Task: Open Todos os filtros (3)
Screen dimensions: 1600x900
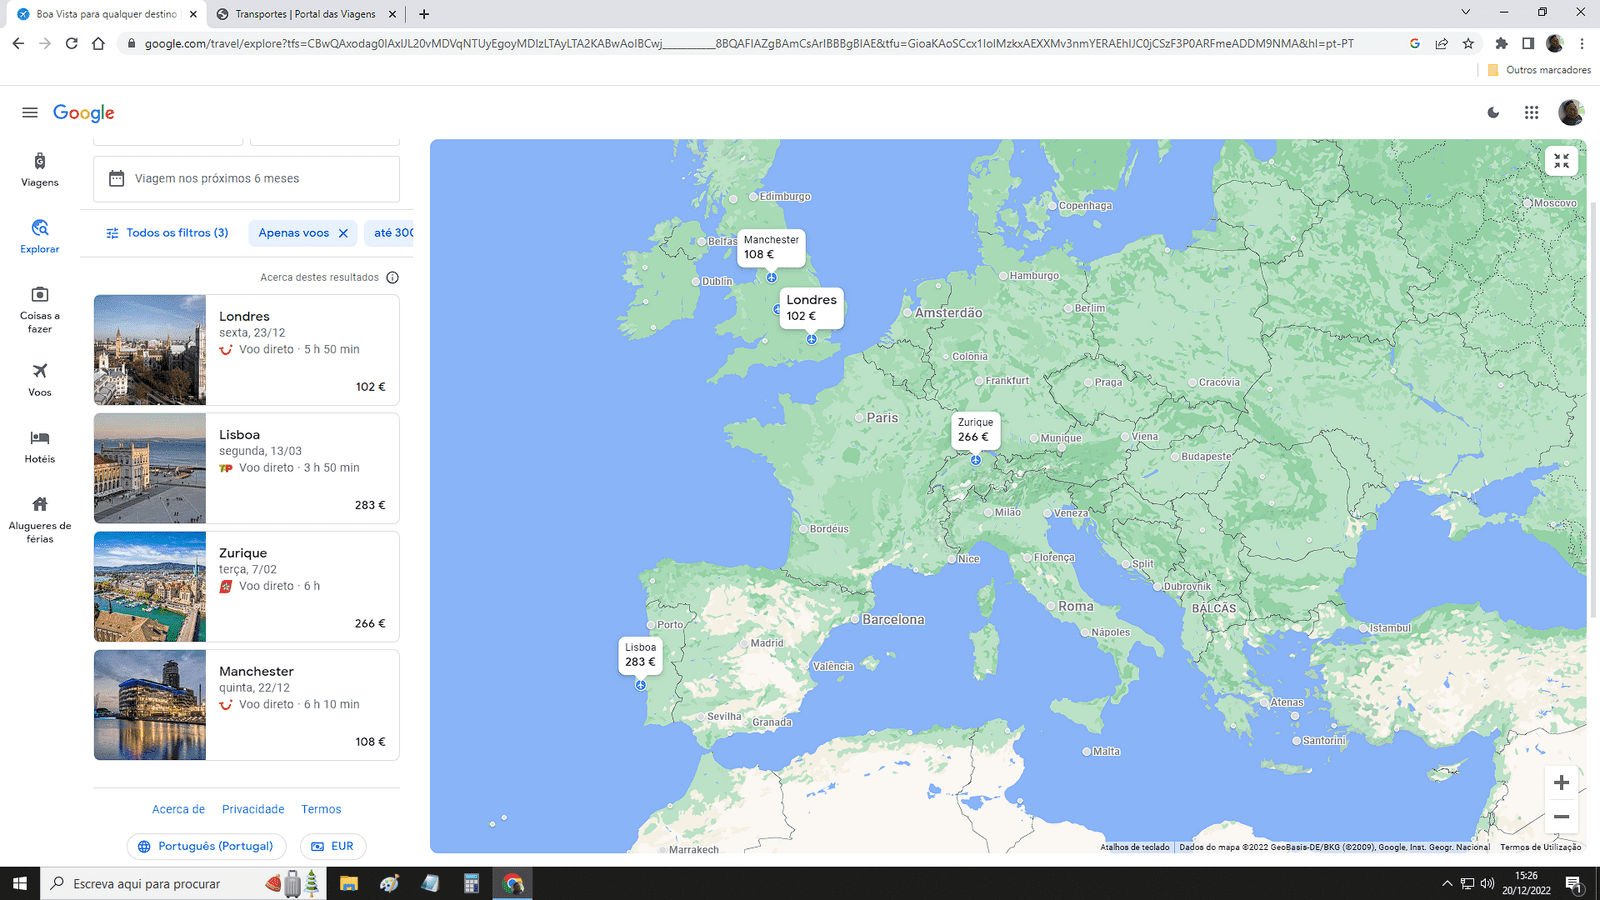Action: (168, 233)
